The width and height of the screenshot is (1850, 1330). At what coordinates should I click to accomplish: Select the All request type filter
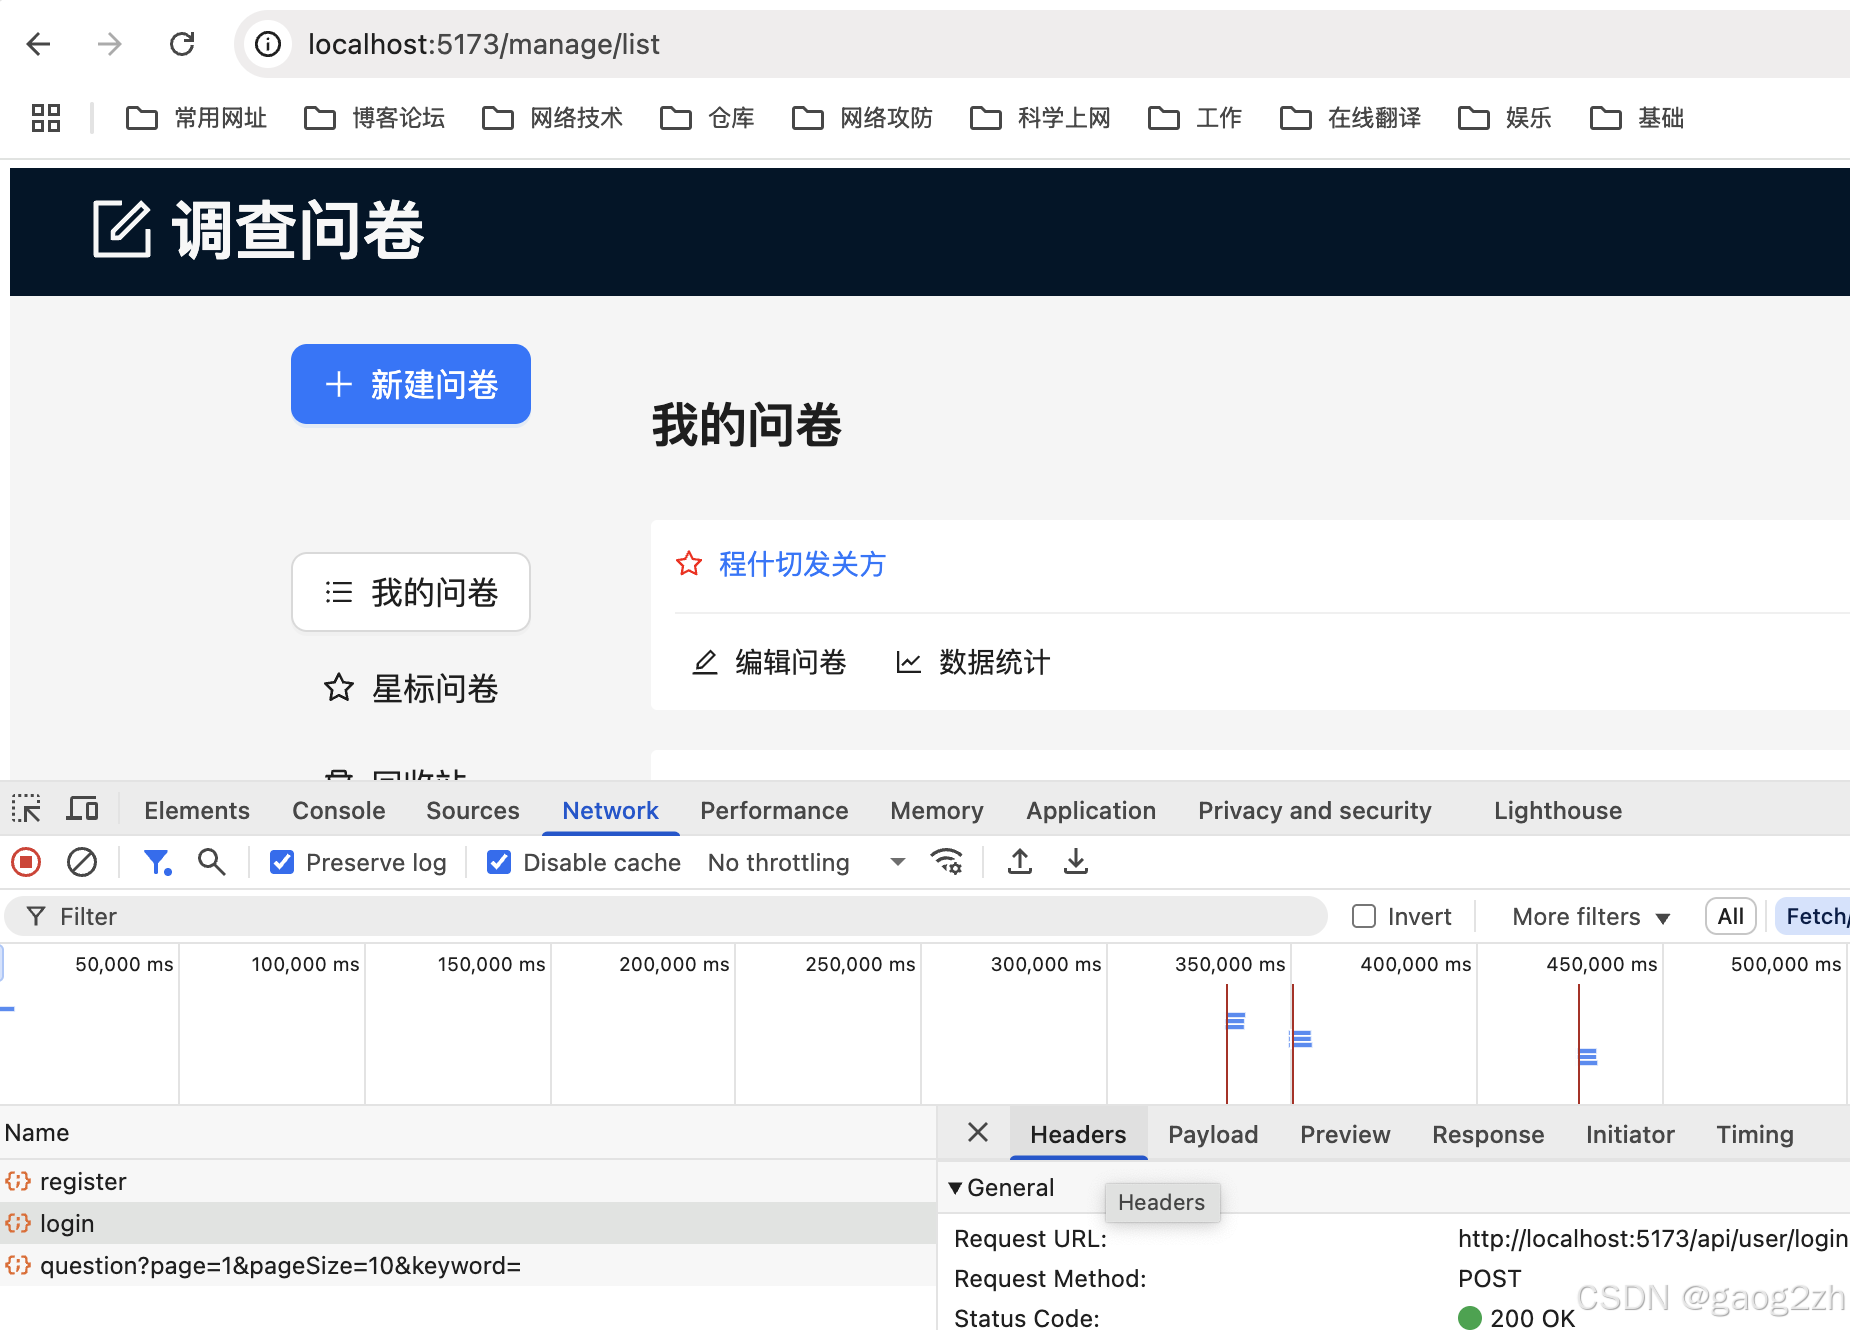(x=1731, y=916)
